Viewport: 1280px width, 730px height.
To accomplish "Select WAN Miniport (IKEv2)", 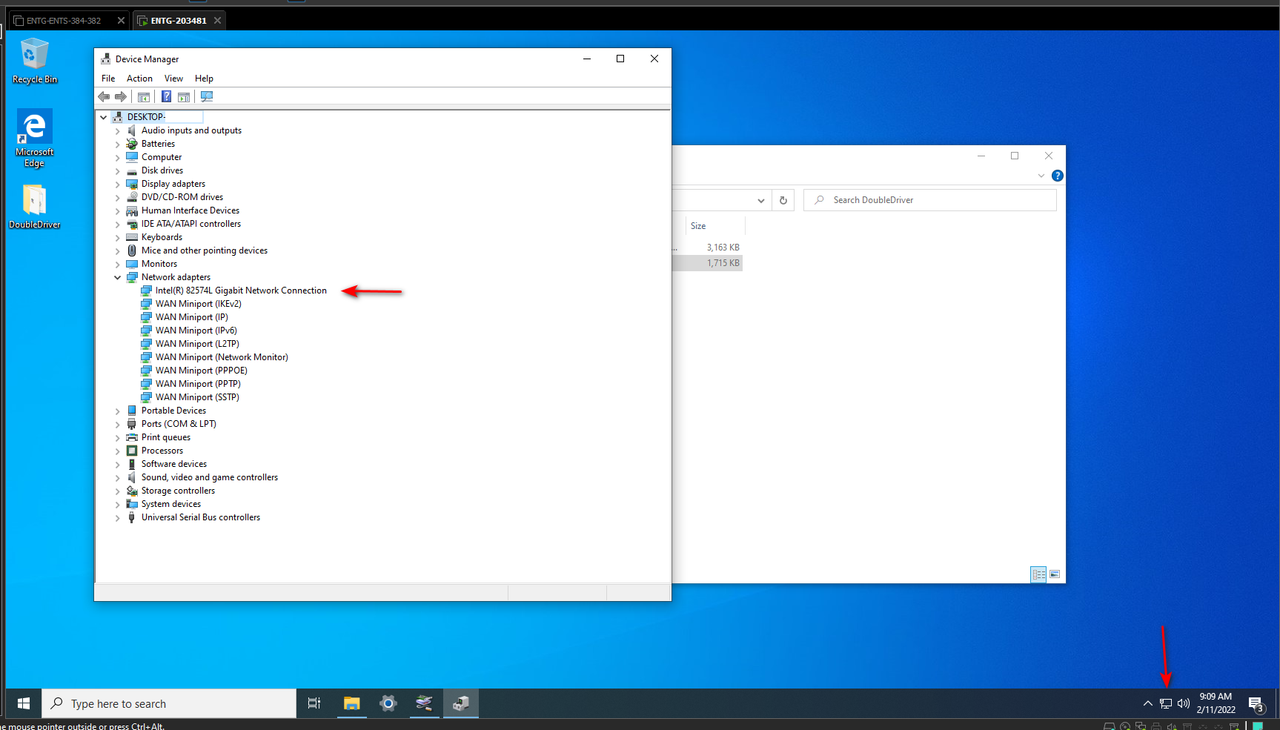I will [198, 304].
